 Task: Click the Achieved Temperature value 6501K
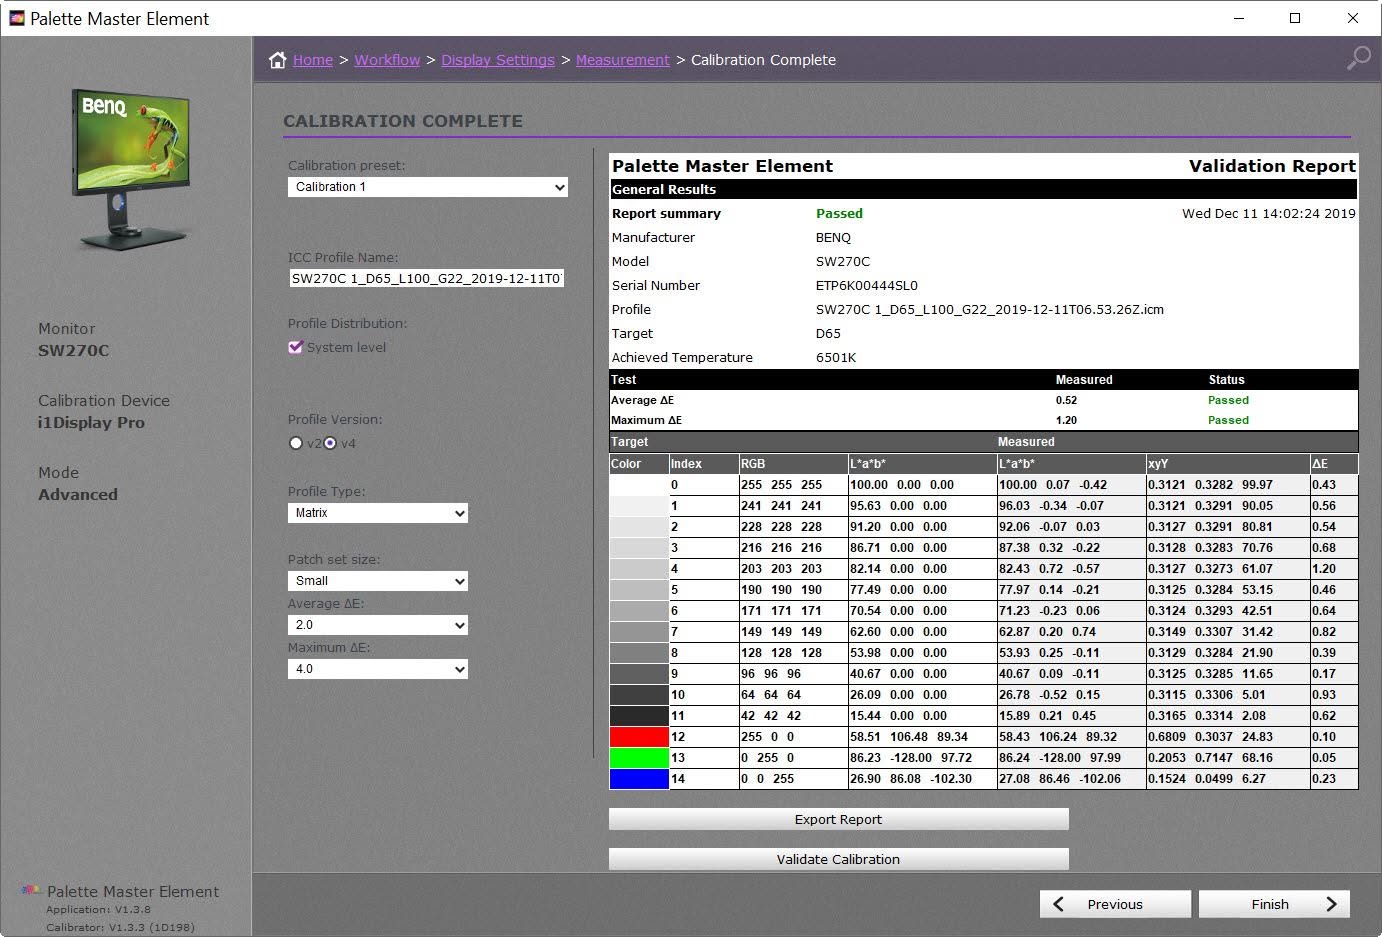point(836,357)
